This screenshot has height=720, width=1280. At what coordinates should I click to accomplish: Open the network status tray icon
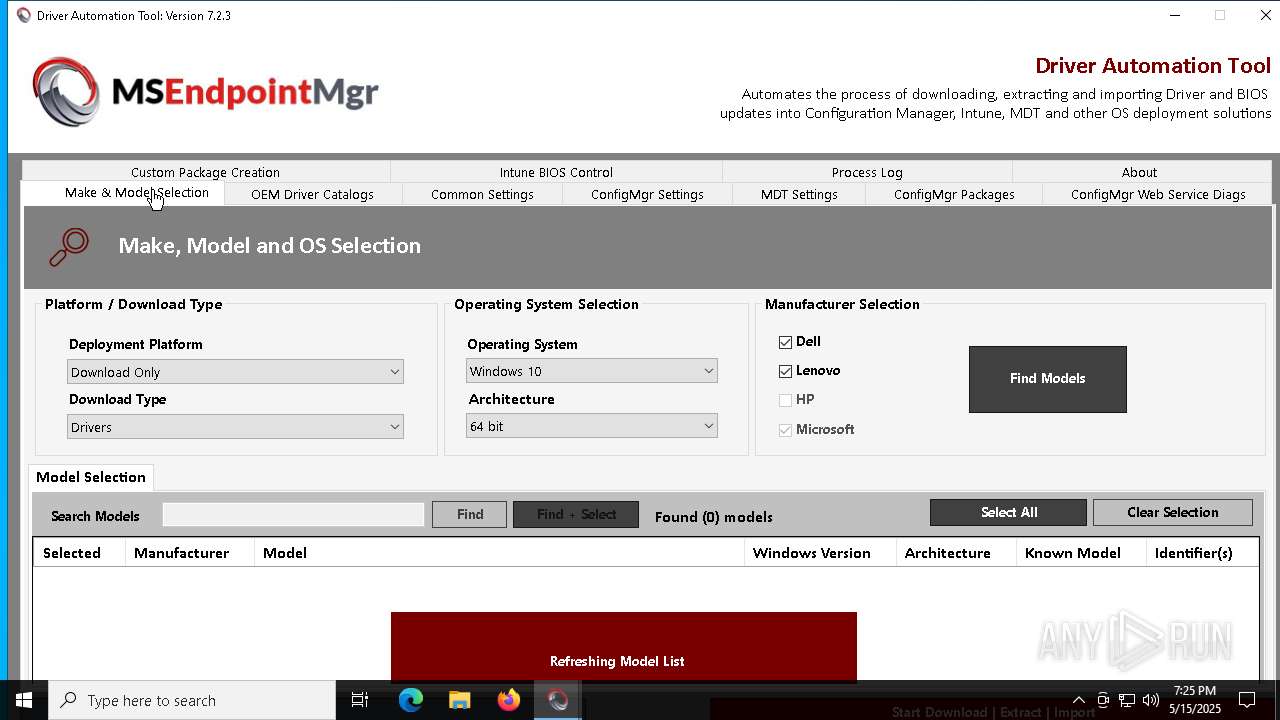pyautogui.click(x=1127, y=700)
